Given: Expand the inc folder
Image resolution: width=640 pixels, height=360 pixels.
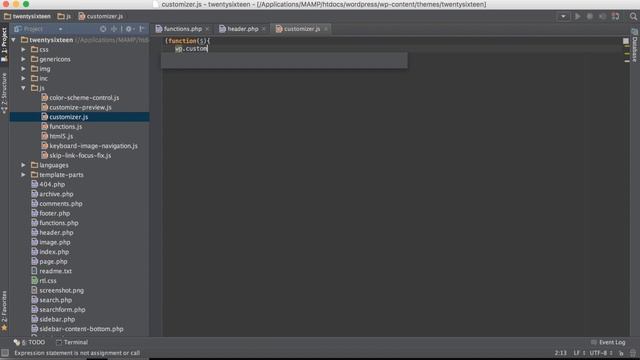Looking at the screenshot, I should 23,78.
